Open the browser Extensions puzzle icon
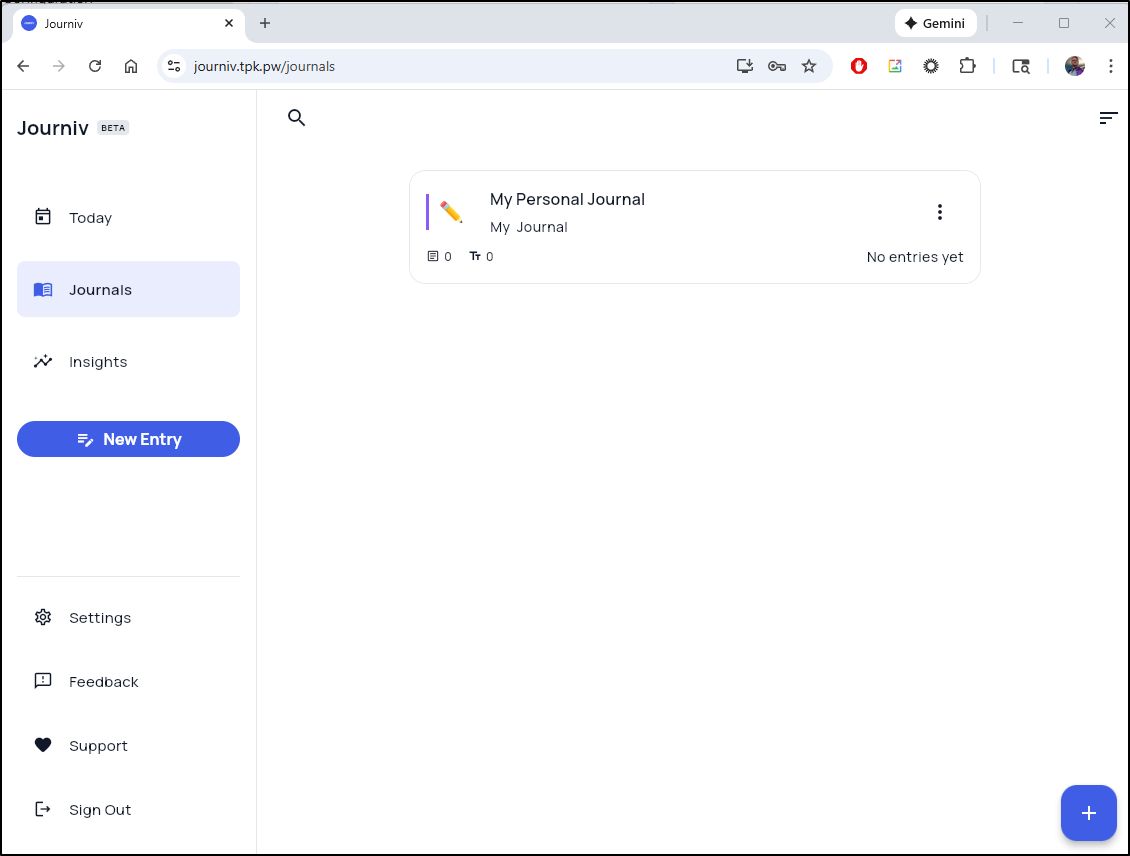The height and width of the screenshot is (856, 1130). [x=967, y=66]
